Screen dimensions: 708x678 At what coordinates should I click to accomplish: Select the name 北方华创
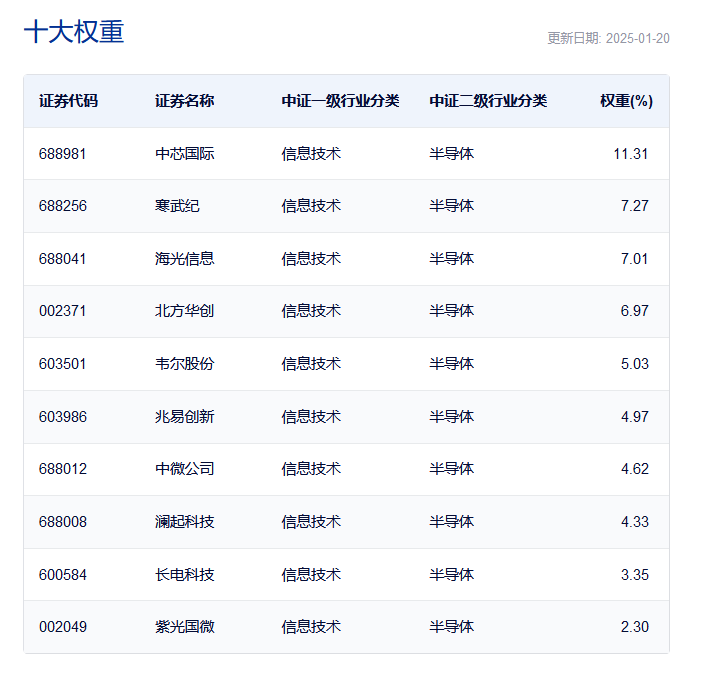tap(185, 311)
